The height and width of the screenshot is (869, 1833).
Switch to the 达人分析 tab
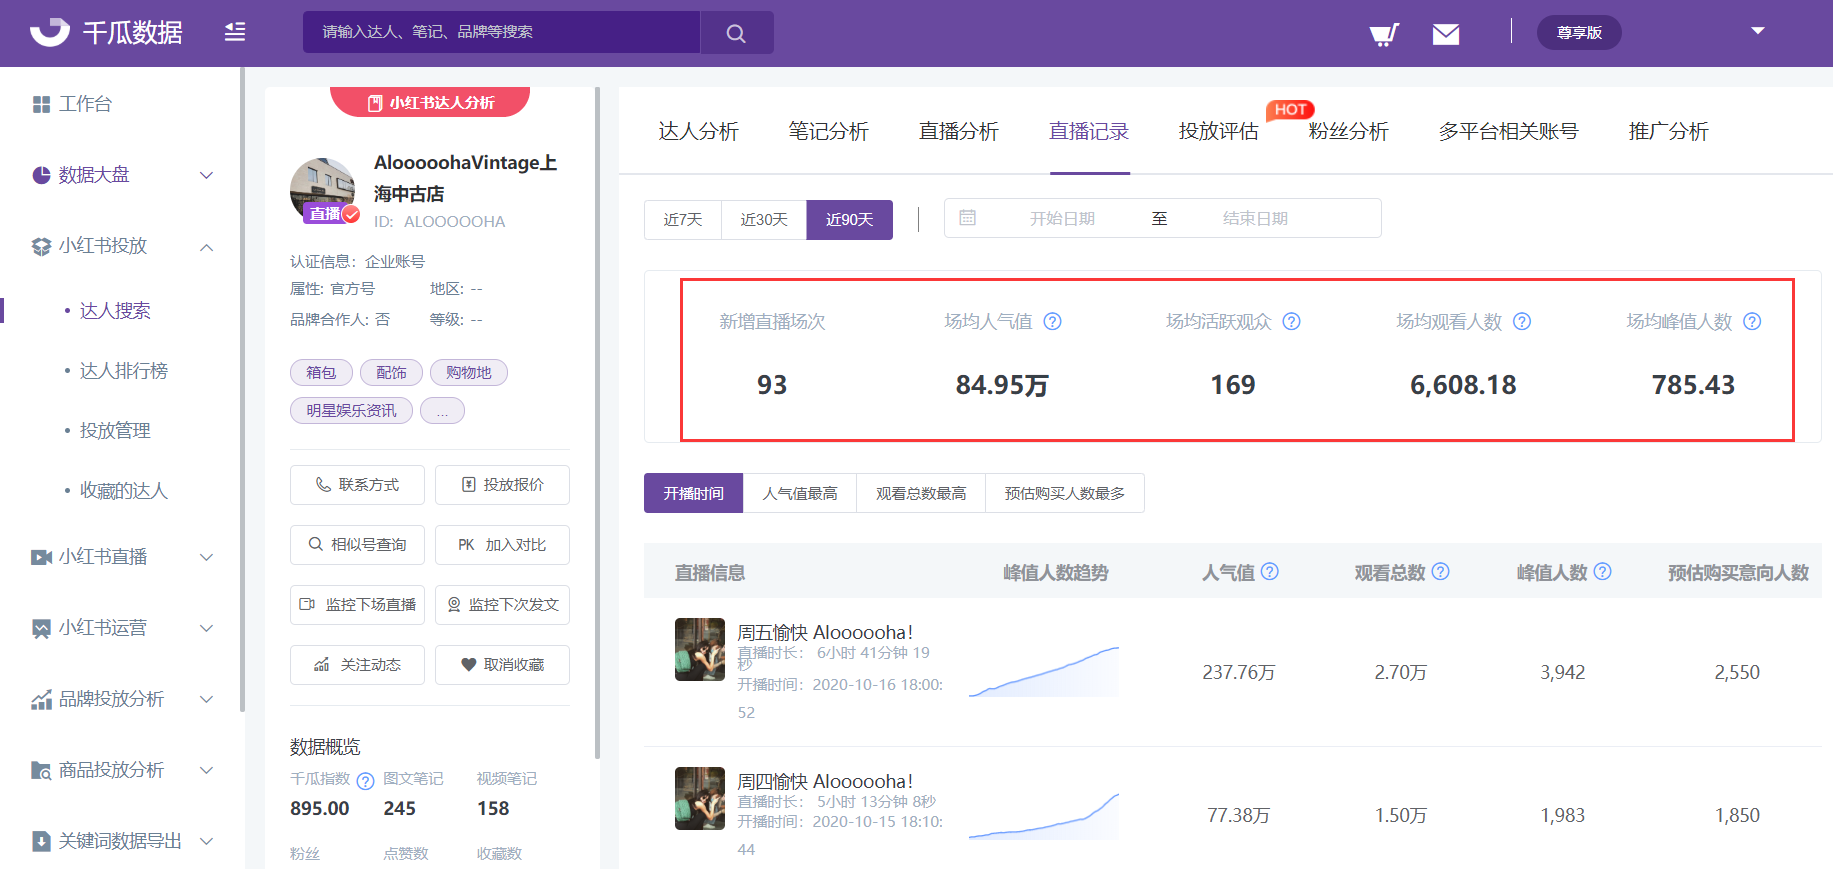coord(698,132)
